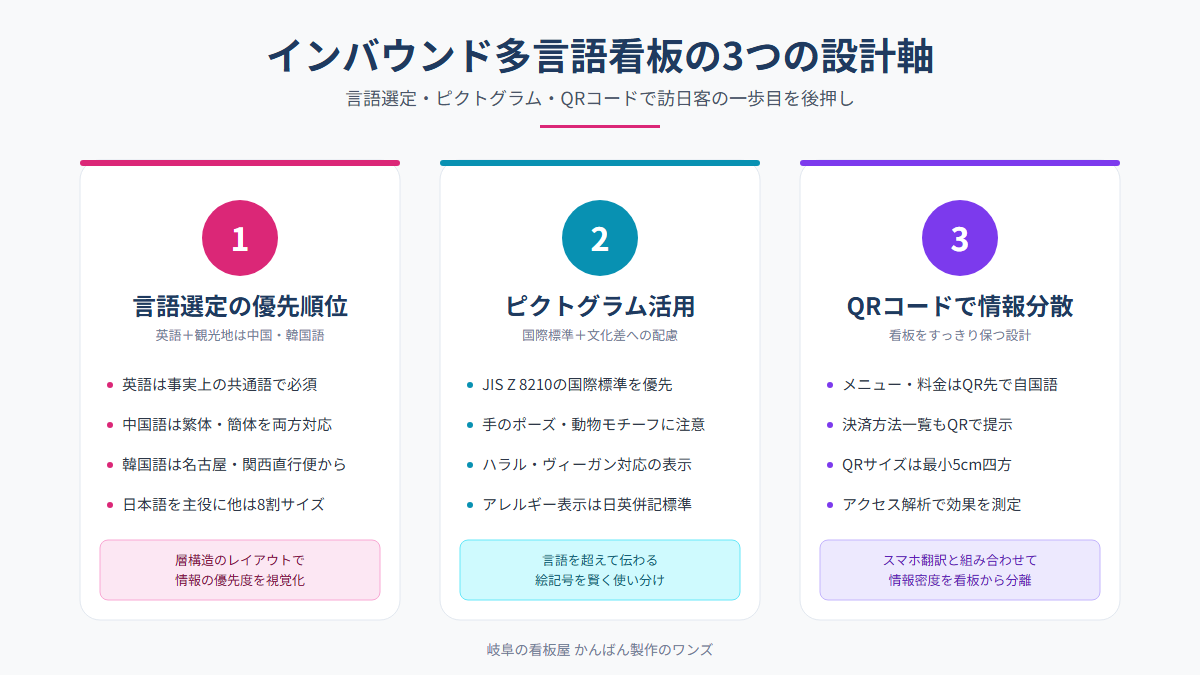This screenshot has height=675, width=1200.
Task: Select the 言語選定の優先順位 heading
Action: [240, 306]
